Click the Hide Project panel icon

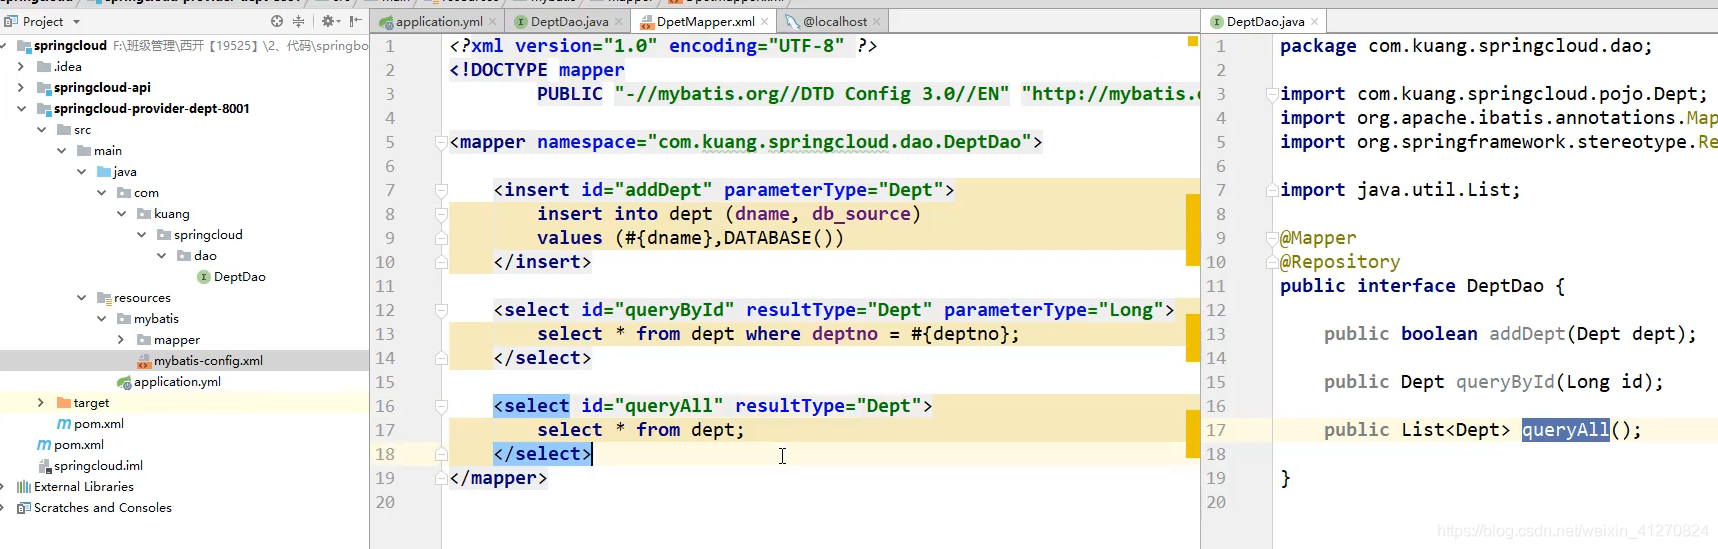[x=356, y=21]
